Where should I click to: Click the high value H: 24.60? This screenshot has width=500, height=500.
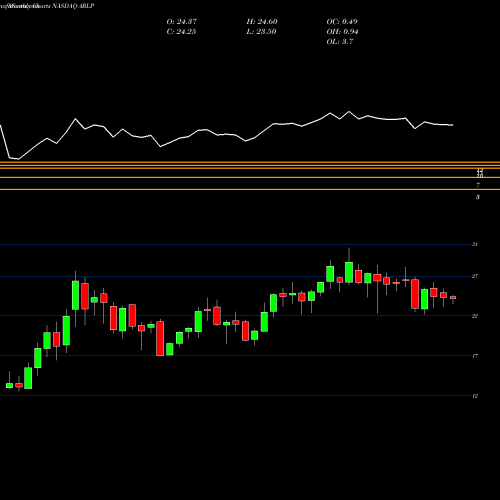(x=262, y=22)
